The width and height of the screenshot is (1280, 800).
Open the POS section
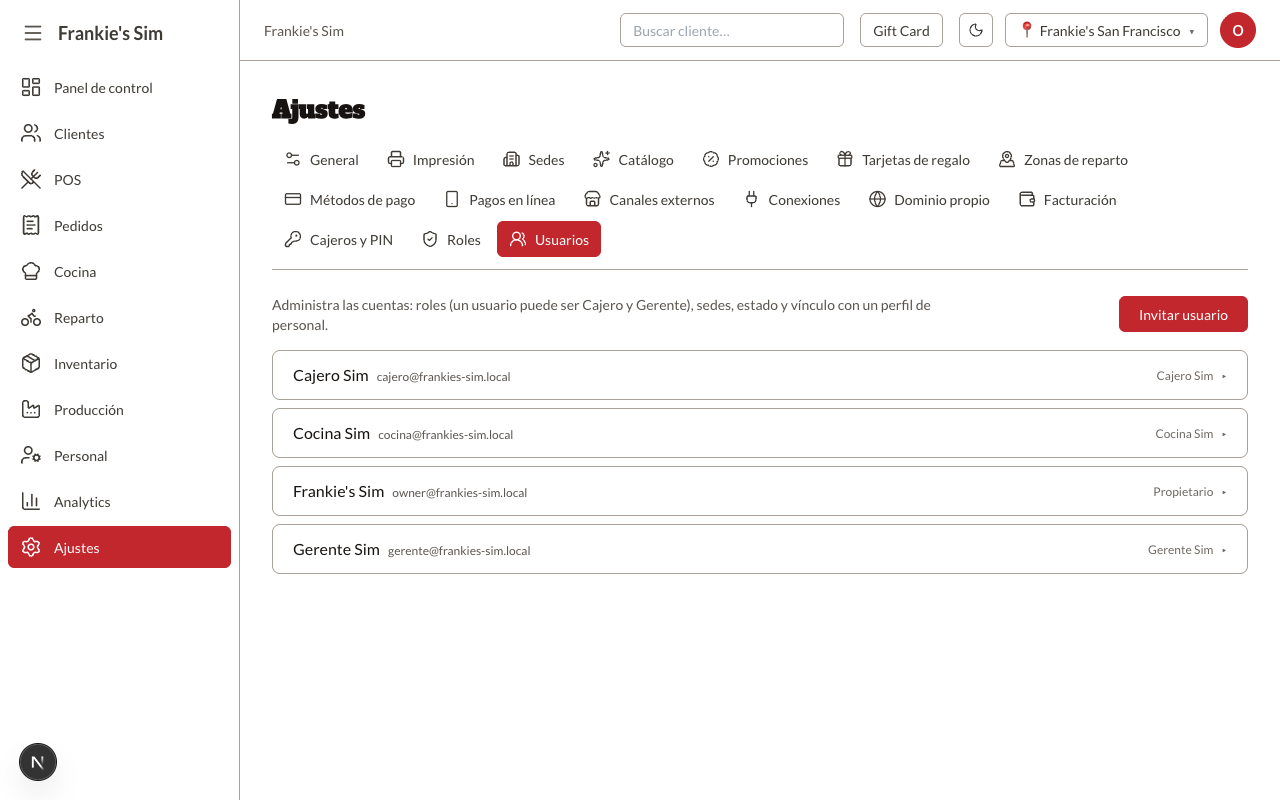tap(120, 180)
